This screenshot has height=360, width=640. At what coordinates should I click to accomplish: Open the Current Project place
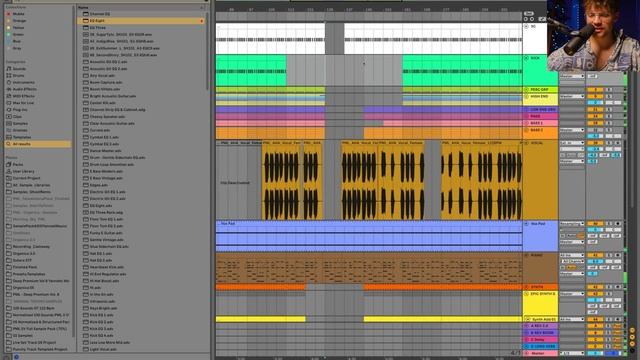pos(23,178)
